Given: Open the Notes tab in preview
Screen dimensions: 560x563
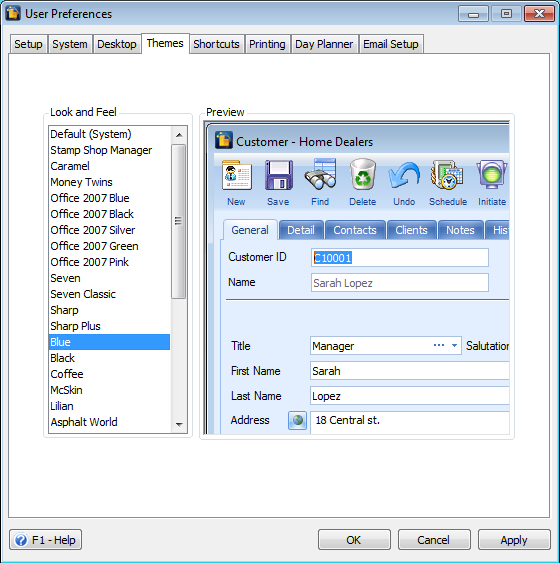Looking at the screenshot, I should click(x=460, y=230).
